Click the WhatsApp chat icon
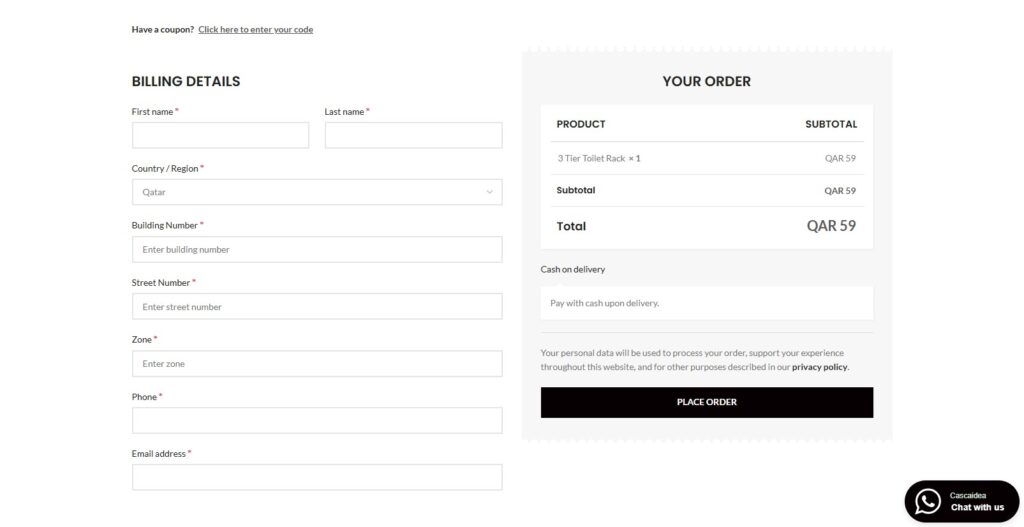This screenshot has width=1024, height=527. tap(928, 502)
